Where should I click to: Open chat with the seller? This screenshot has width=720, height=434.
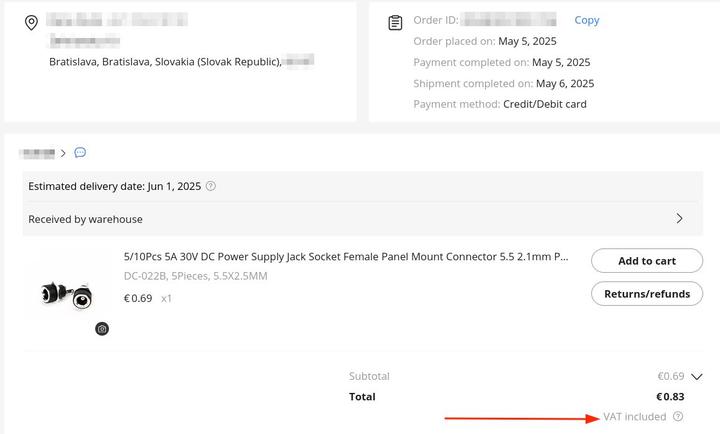[80, 153]
